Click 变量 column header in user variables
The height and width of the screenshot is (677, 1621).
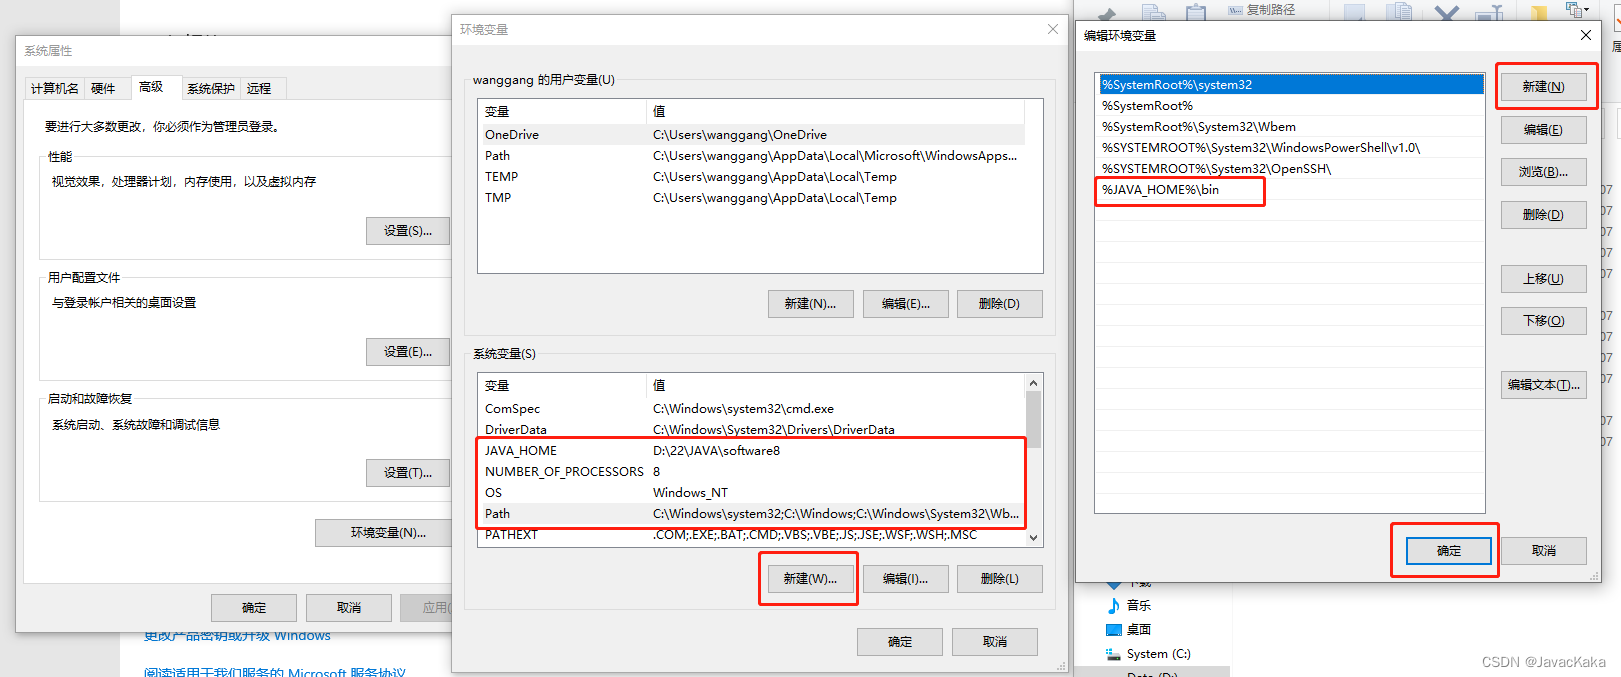(x=562, y=111)
